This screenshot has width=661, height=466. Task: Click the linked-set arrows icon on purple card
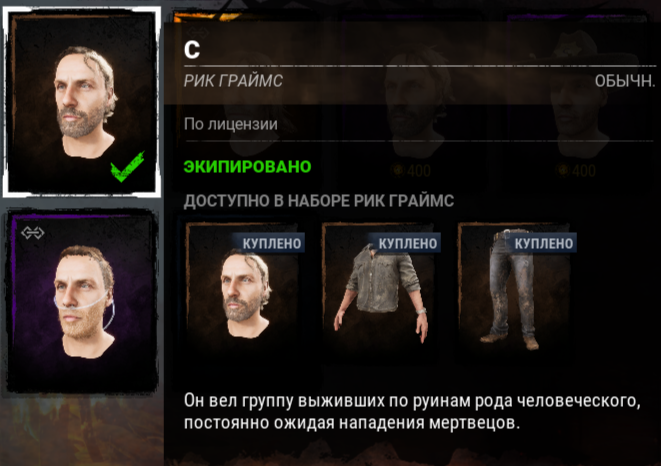pyautogui.click(x=32, y=232)
